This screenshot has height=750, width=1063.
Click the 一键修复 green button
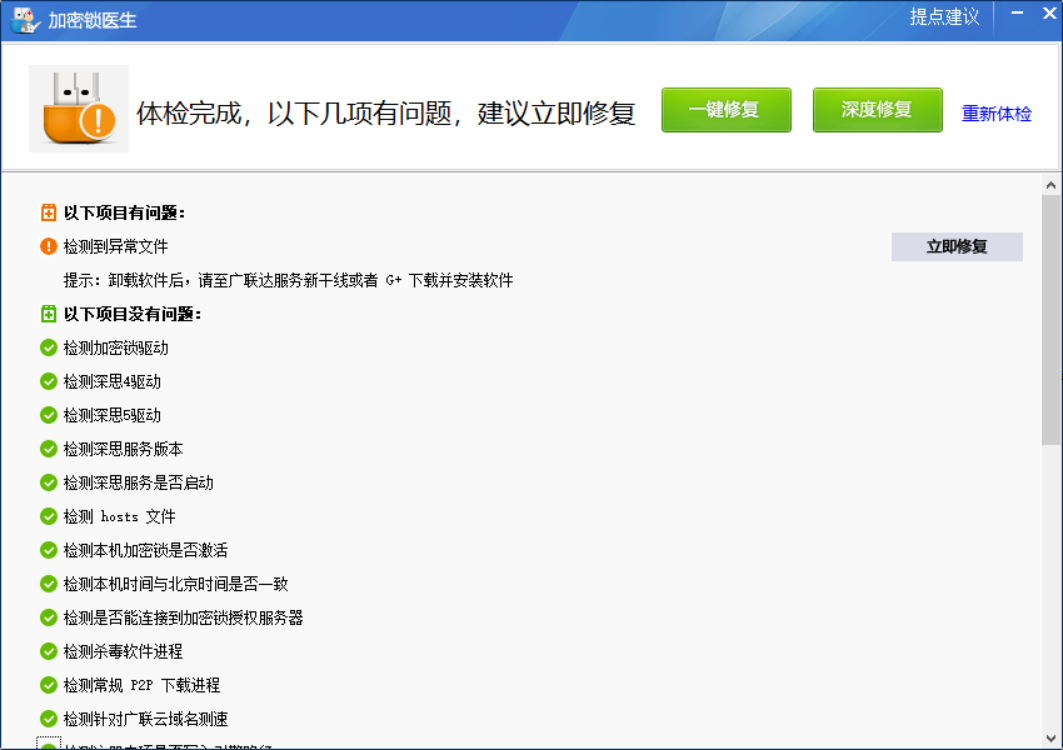726,110
